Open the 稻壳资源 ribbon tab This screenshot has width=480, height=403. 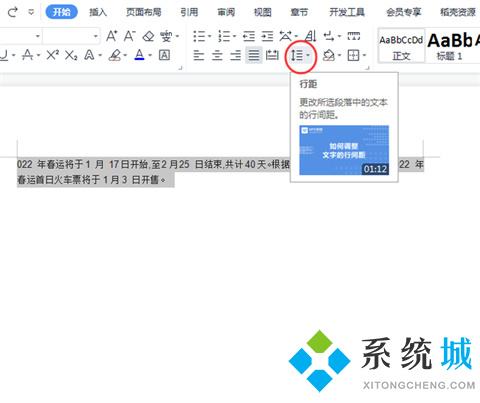[458, 12]
